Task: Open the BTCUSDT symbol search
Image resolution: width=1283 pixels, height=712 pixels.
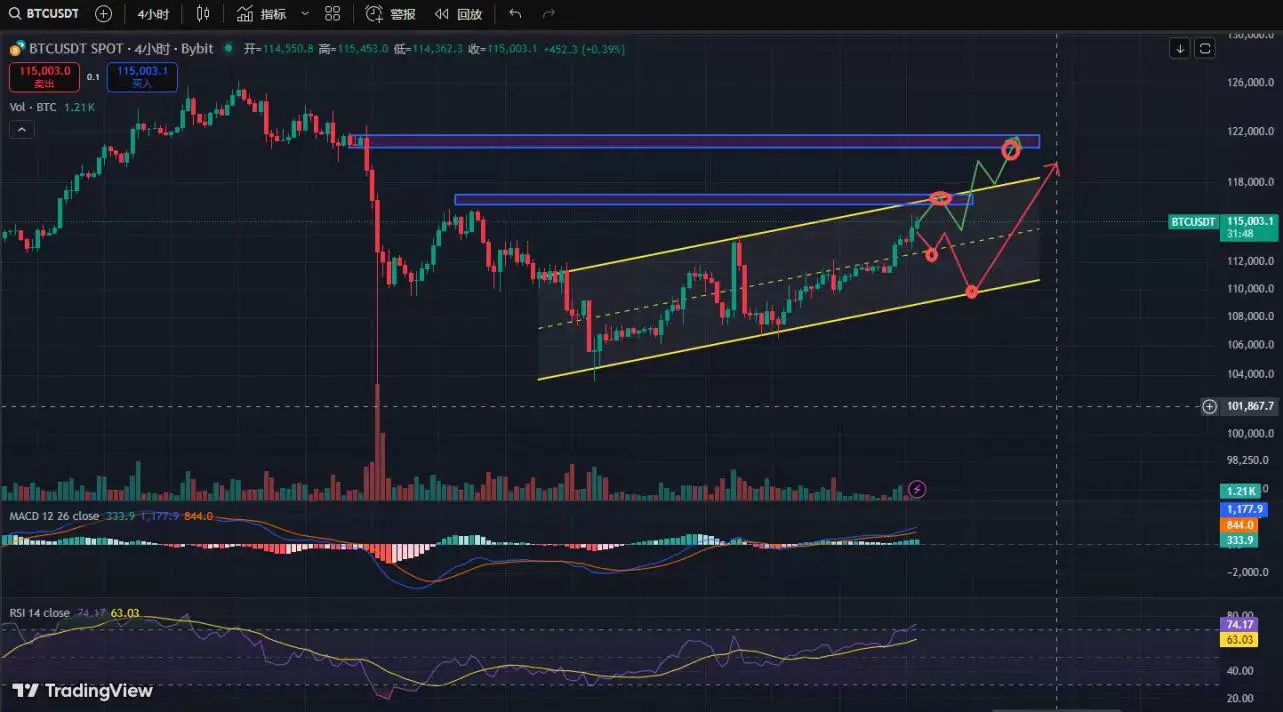Action: [45, 14]
